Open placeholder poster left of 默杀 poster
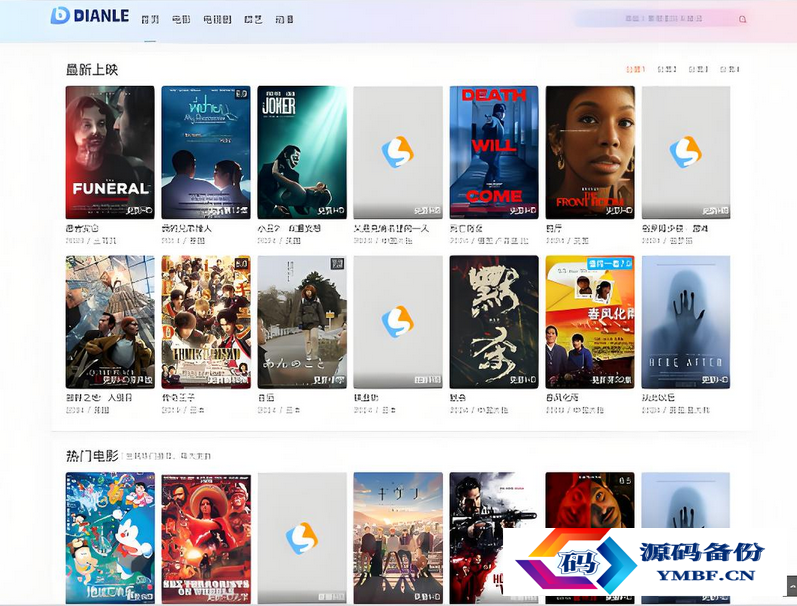The height and width of the screenshot is (606, 797). coord(398,322)
